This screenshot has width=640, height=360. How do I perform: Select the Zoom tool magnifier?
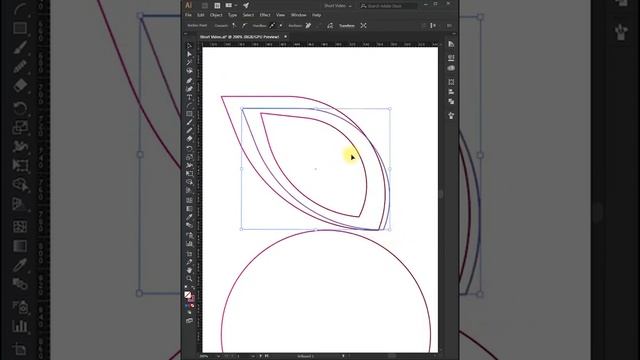189,278
